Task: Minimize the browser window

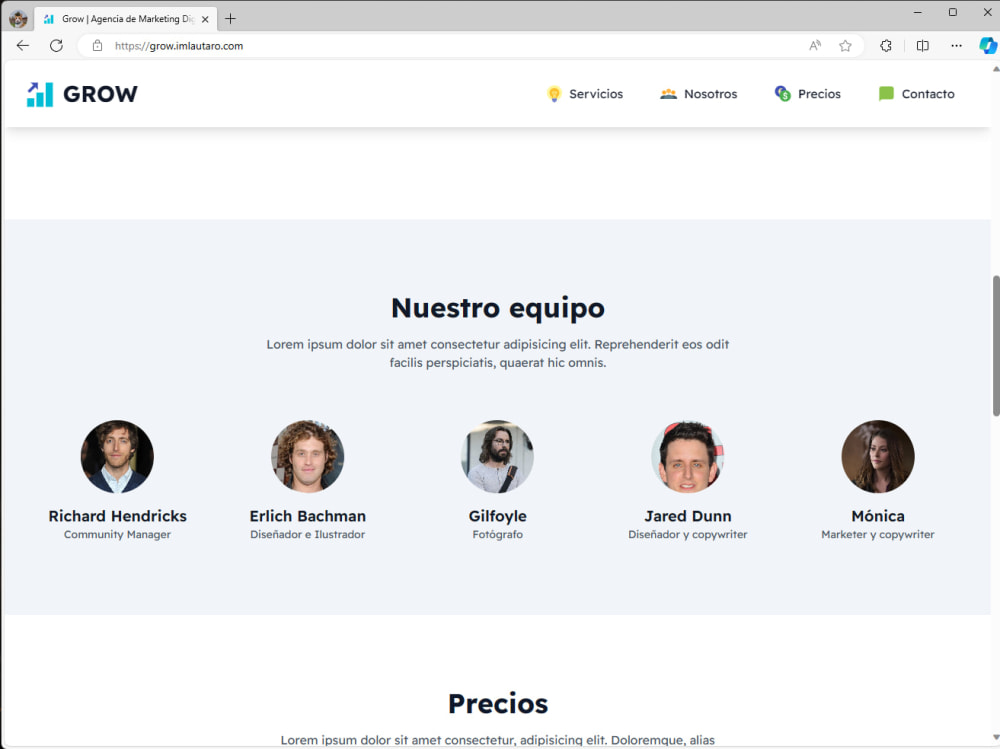Action: [918, 12]
